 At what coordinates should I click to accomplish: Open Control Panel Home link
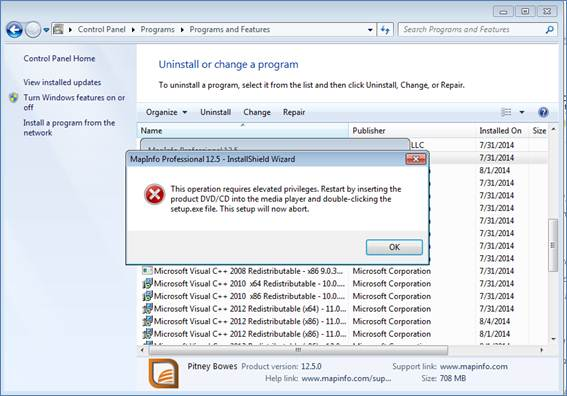tap(59, 59)
